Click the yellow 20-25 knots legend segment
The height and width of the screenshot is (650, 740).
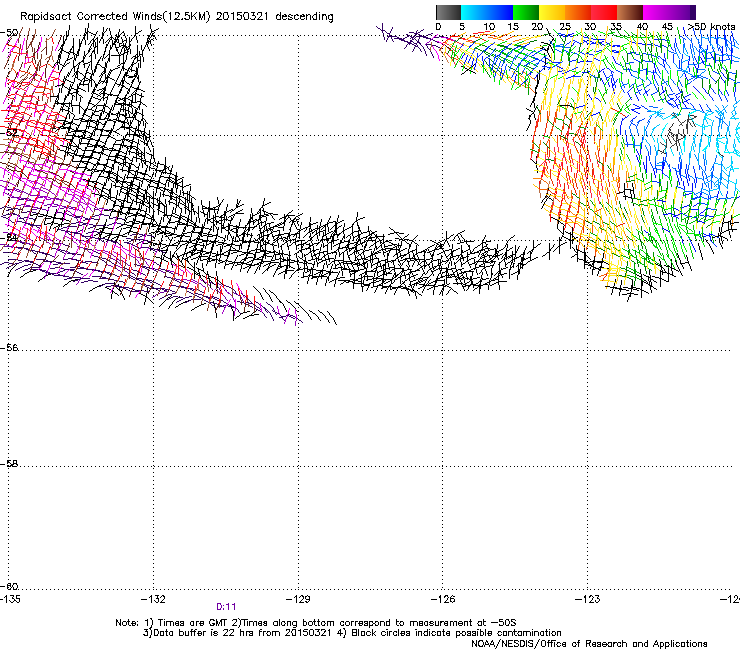point(552,12)
